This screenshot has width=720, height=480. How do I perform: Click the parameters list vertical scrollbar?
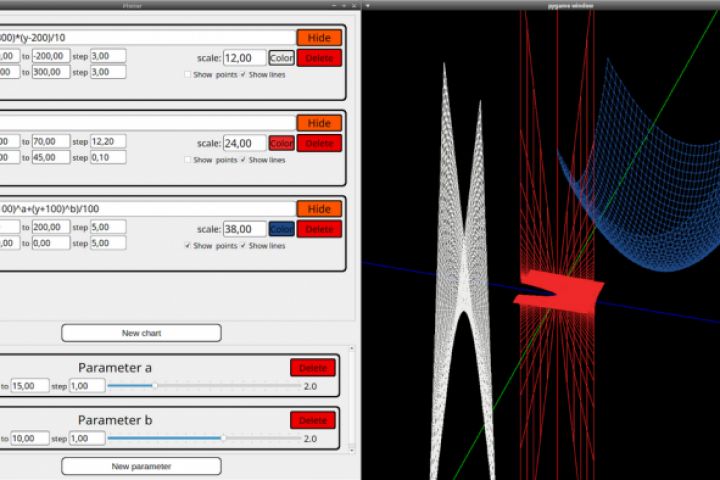[352, 400]
